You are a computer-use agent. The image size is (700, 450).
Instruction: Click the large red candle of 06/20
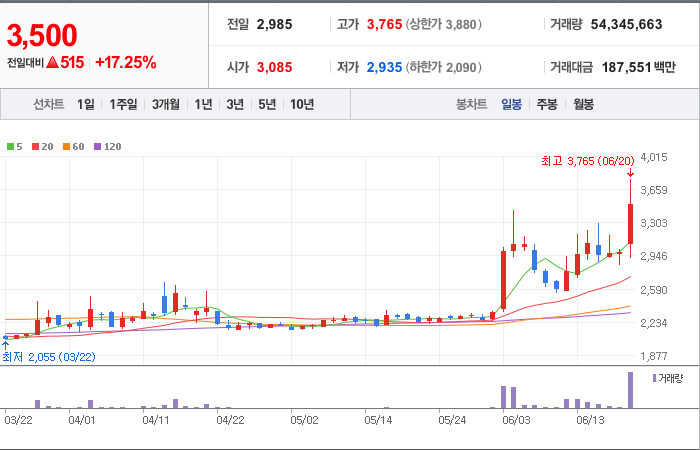point(630,224)
